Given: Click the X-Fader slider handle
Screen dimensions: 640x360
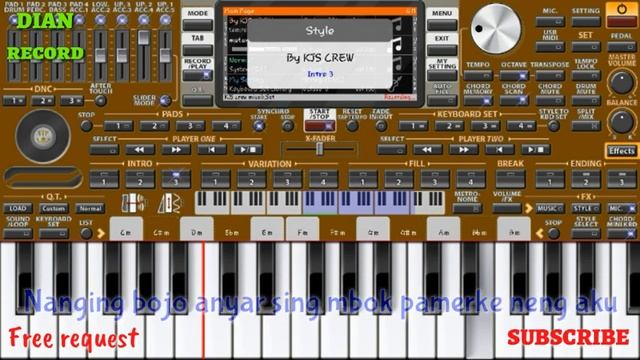Looking at the screenshot, I should click(x=320, y=149).
